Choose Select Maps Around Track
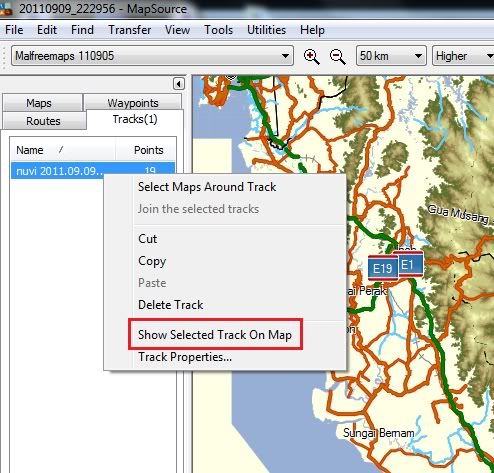Viewport: 494px width, 473px height. click(x=207, y=187)
